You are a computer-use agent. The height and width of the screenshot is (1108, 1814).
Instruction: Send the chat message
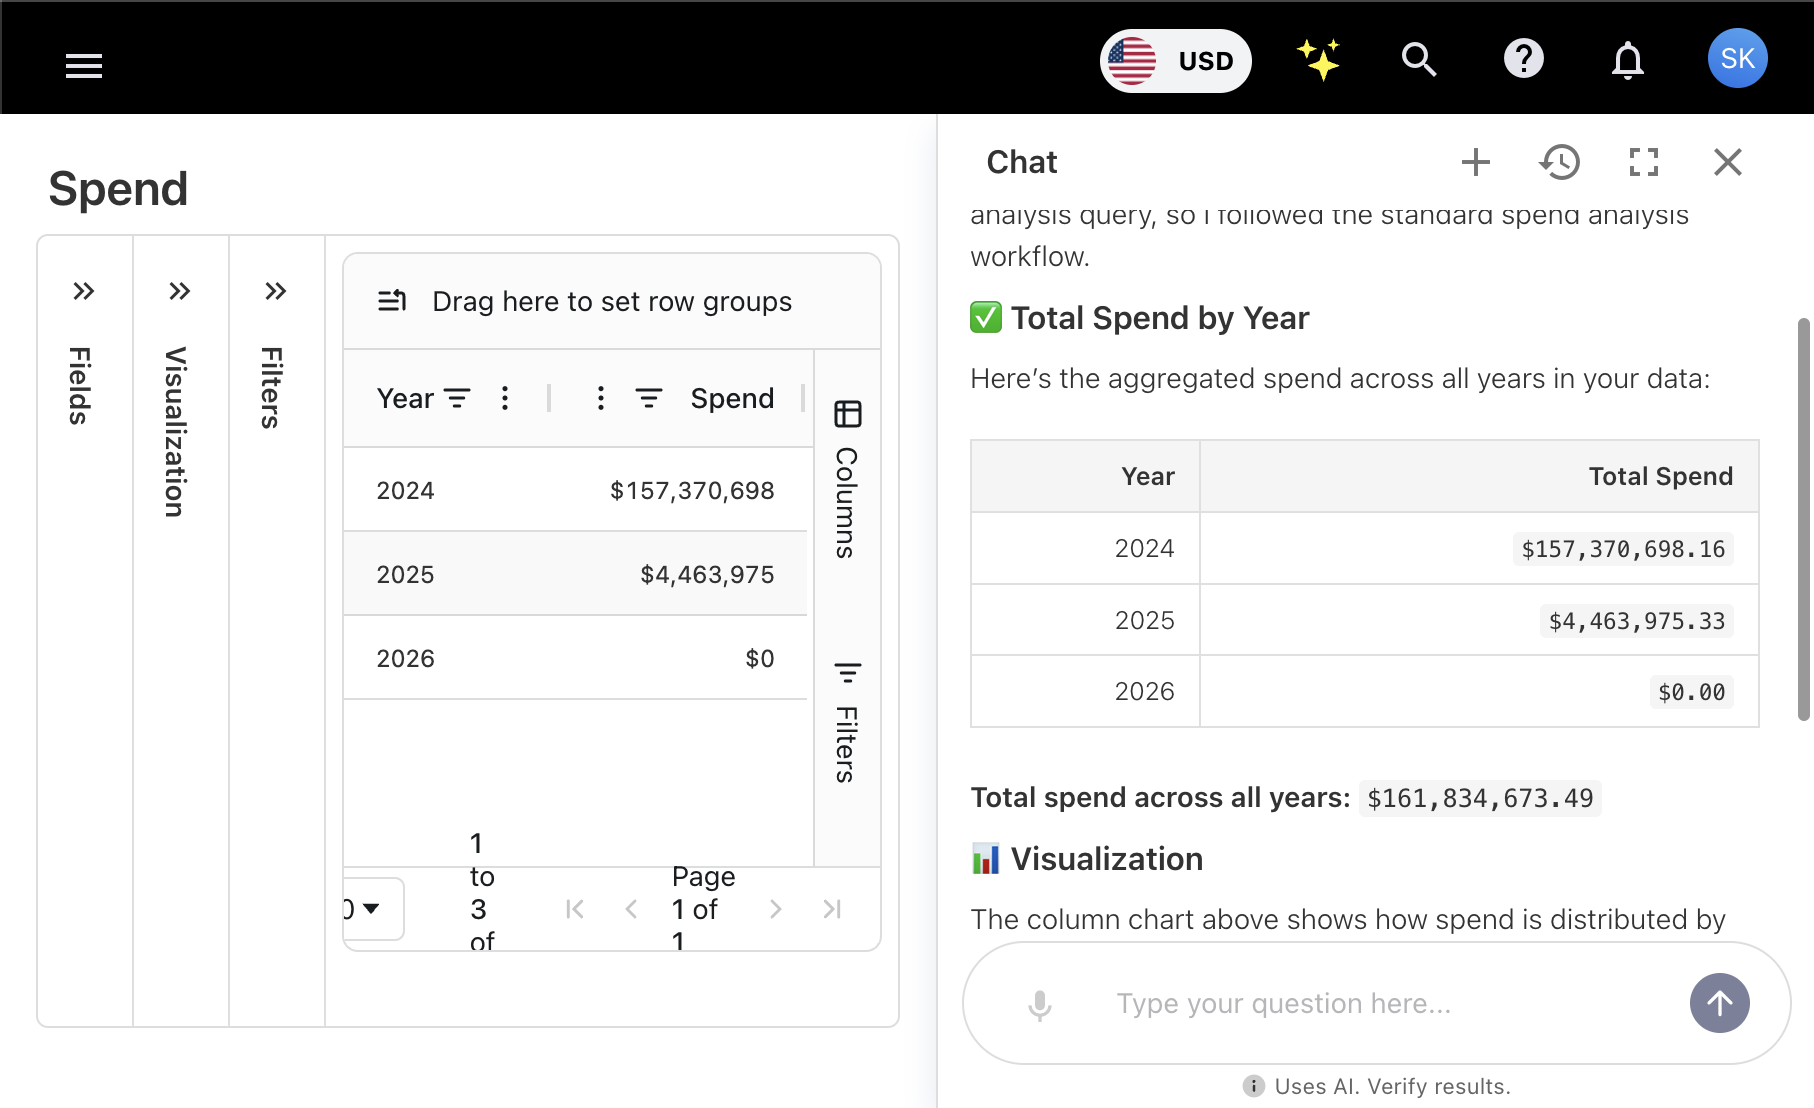tap(1719, 1003)
